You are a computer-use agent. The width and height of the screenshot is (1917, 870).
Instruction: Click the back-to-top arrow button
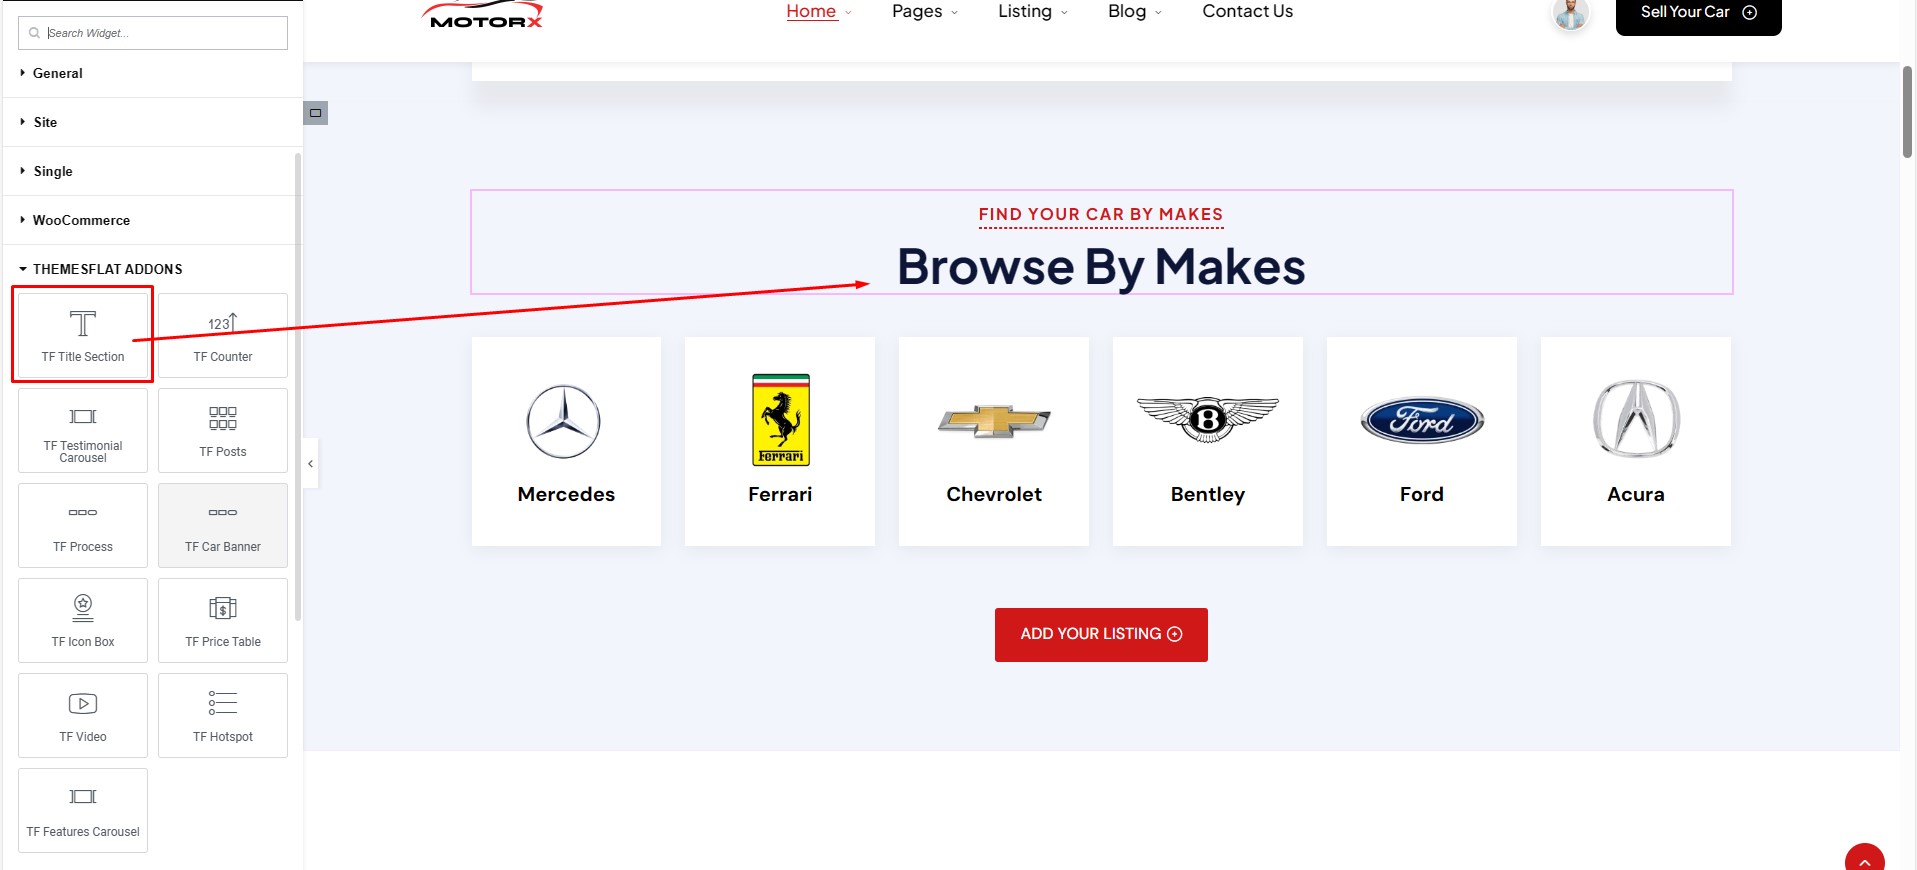coord(1864,858)
